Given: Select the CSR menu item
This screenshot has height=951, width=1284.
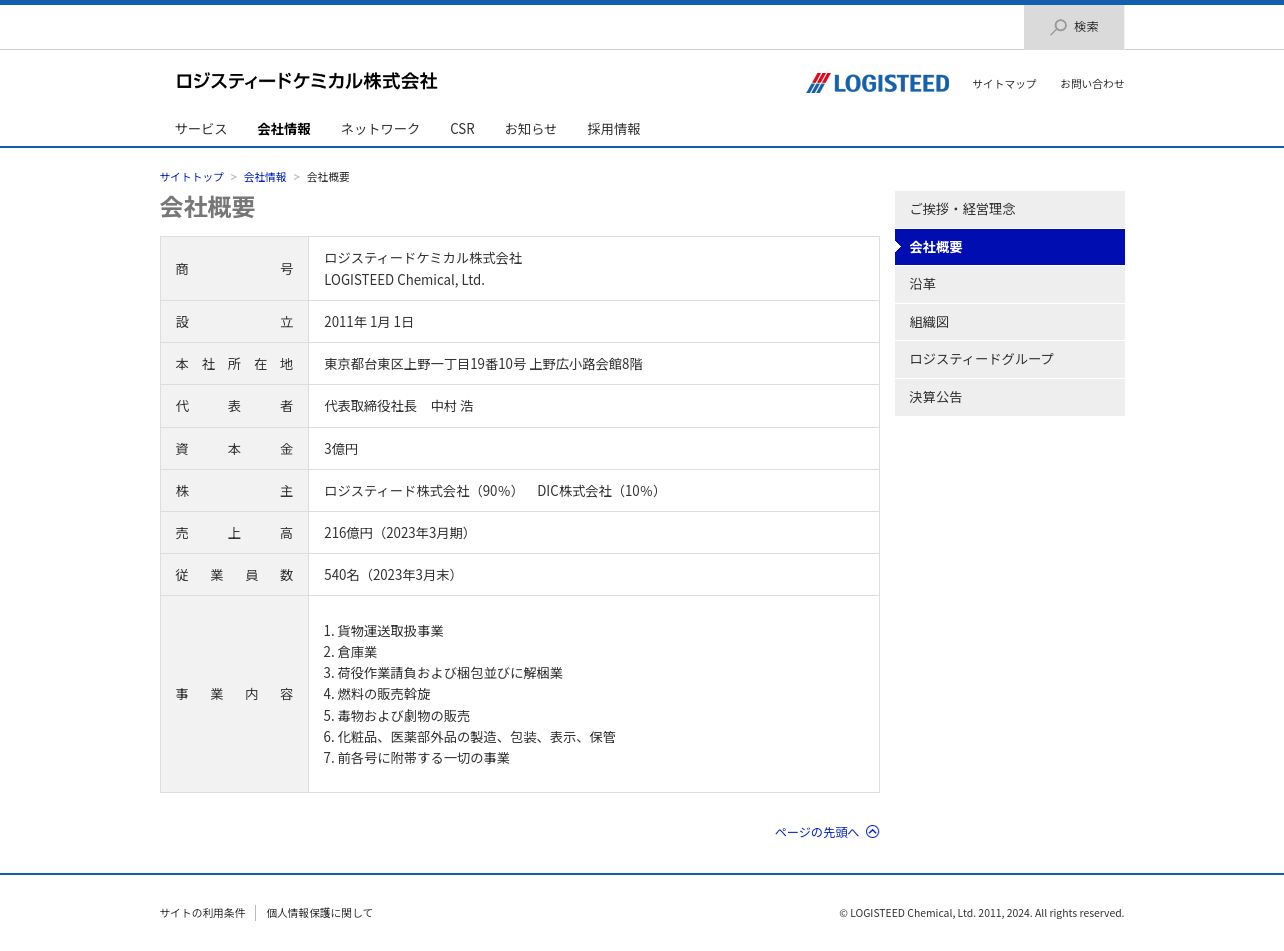Looking at the screenshot, I should click(462, 129).
